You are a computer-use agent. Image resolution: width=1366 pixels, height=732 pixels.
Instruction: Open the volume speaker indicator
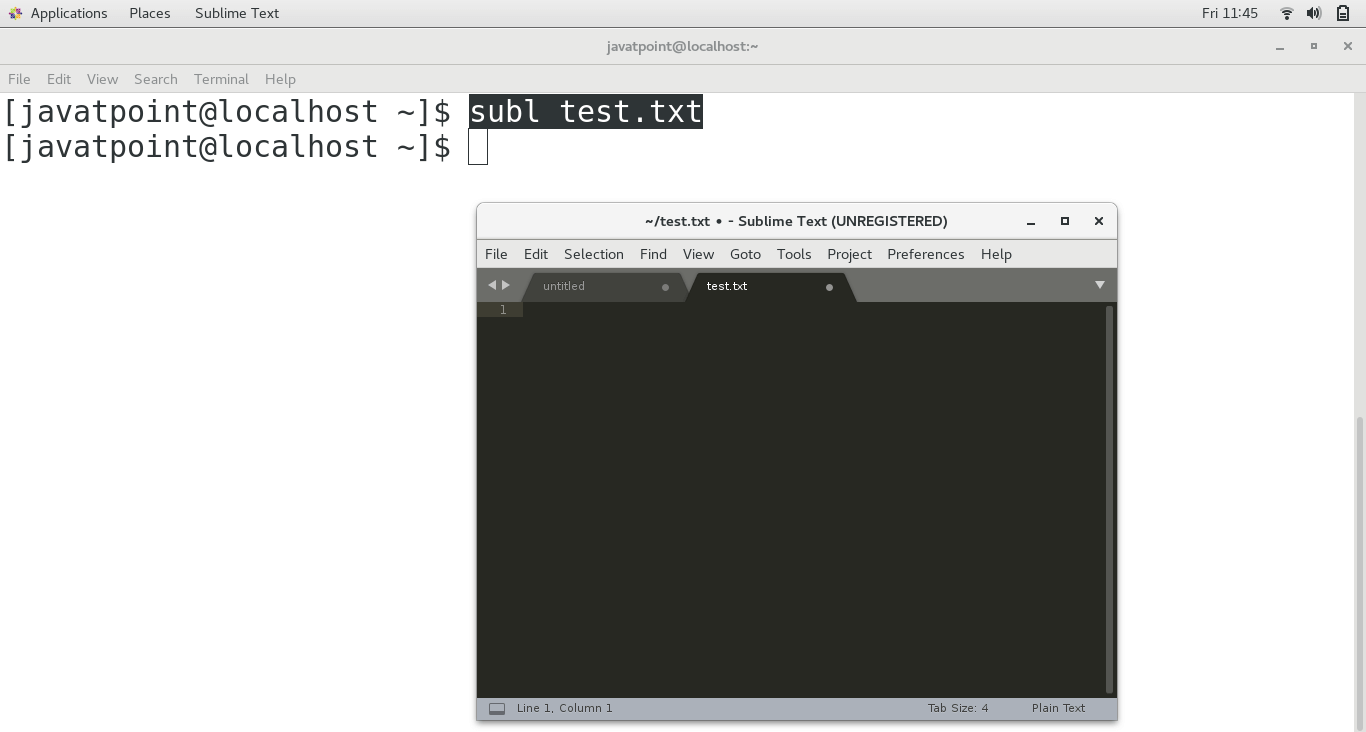pyautogui.click(x=1314, y=13)
